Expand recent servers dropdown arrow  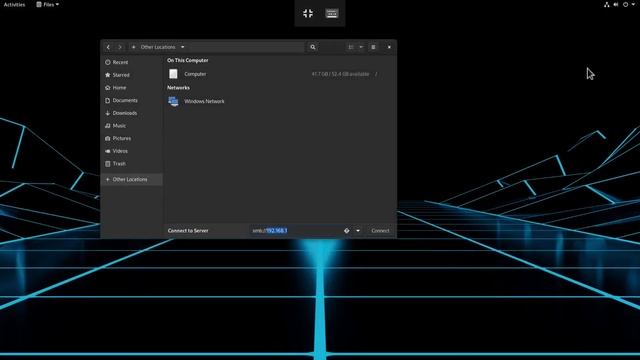click(x=358, y=231)
